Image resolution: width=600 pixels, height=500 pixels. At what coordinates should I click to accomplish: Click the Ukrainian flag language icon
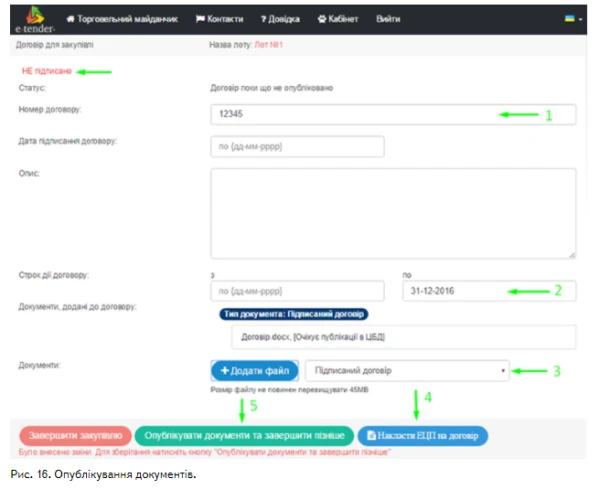click(x=569, y=19)
